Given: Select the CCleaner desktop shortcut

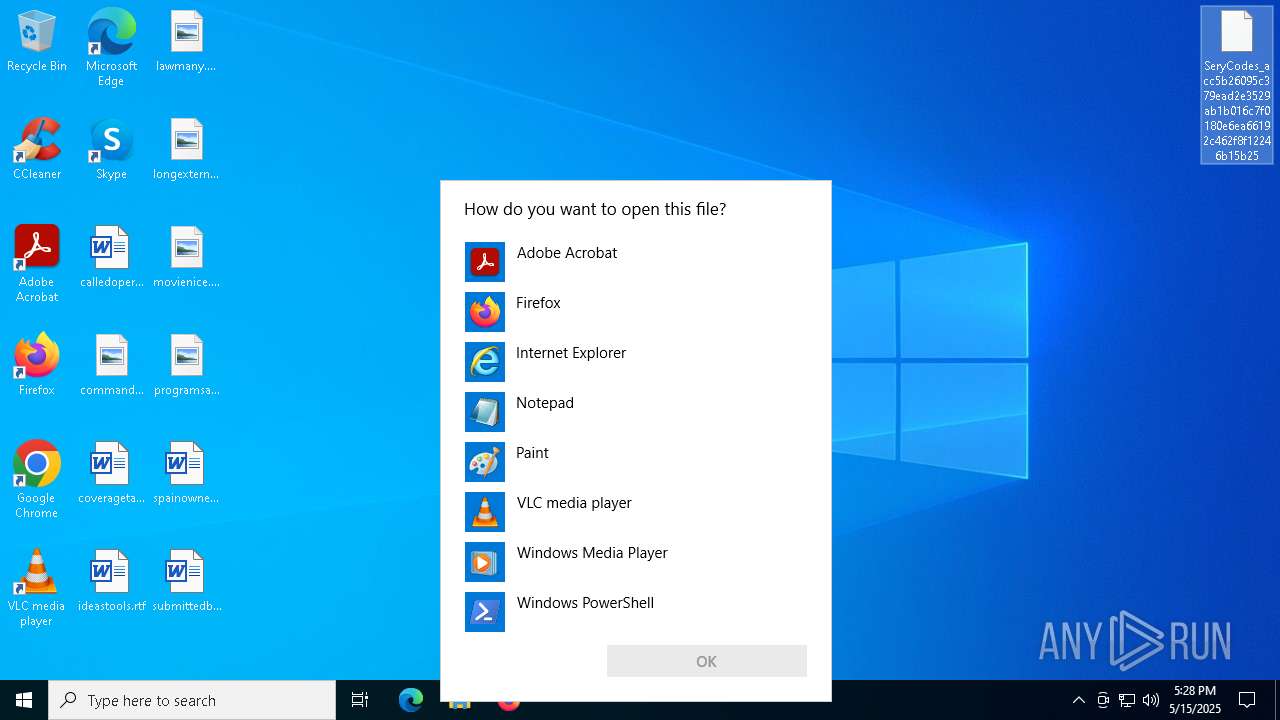Looking at the screenshot, I should click(37, 150).
